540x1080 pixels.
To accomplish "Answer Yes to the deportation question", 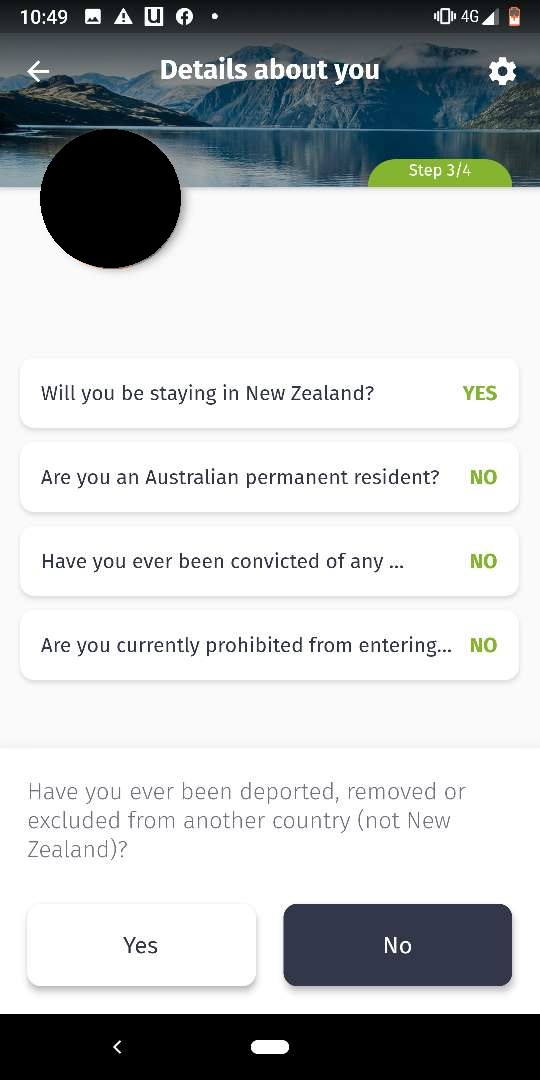I will [x=141, y=945].
